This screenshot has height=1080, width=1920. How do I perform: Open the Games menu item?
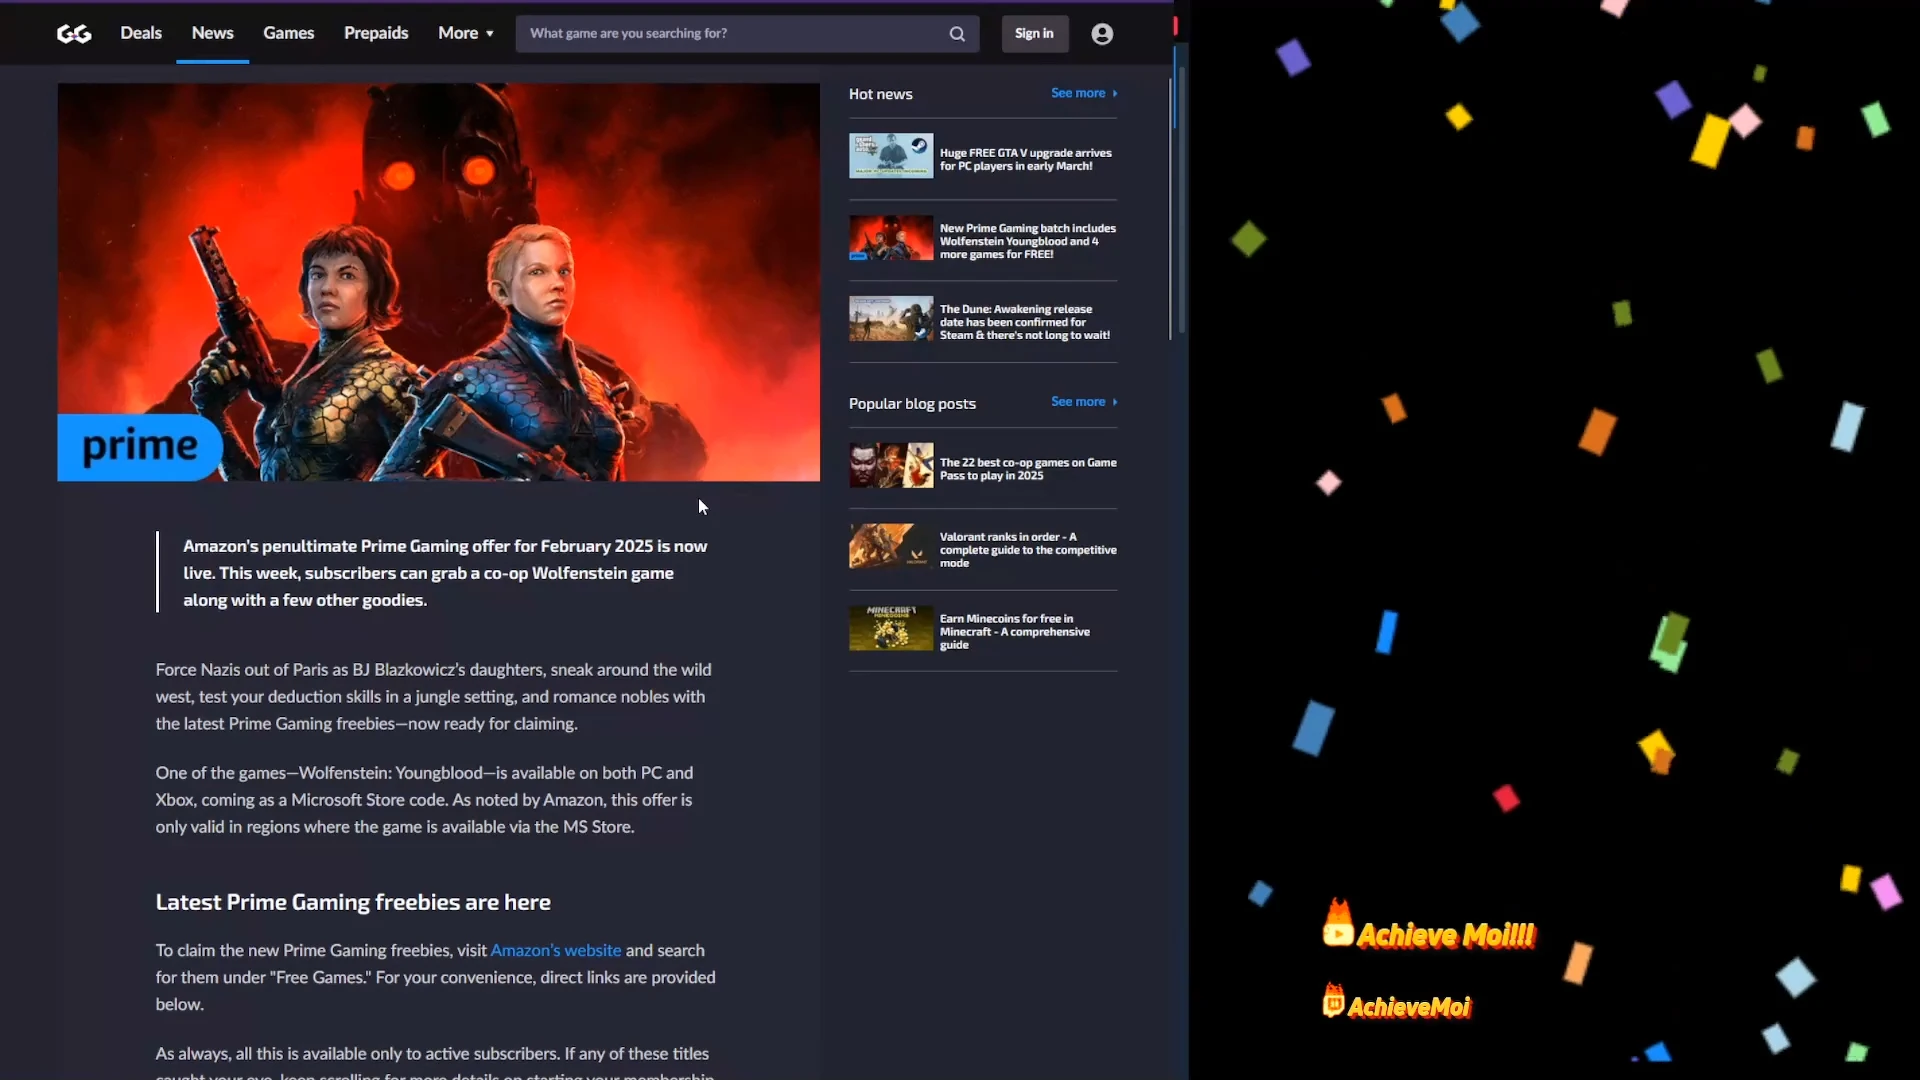pyautogui.click(x=289, y=33)
